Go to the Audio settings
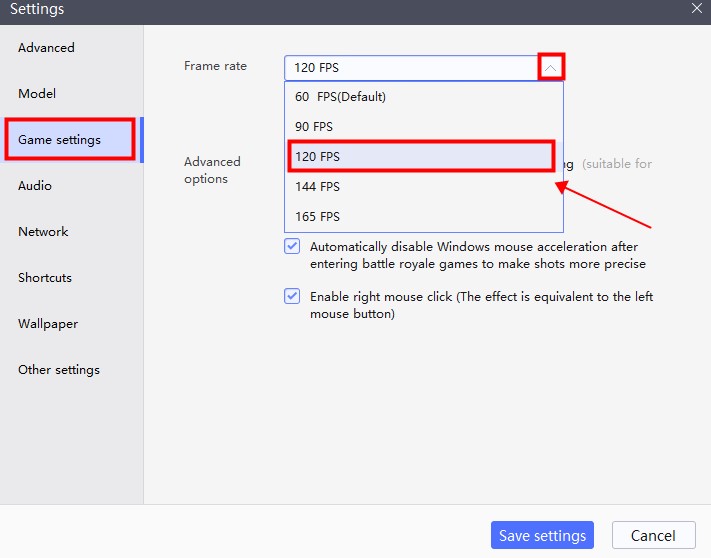This screenshot has width=711, height=558. (x=35, y=185)
